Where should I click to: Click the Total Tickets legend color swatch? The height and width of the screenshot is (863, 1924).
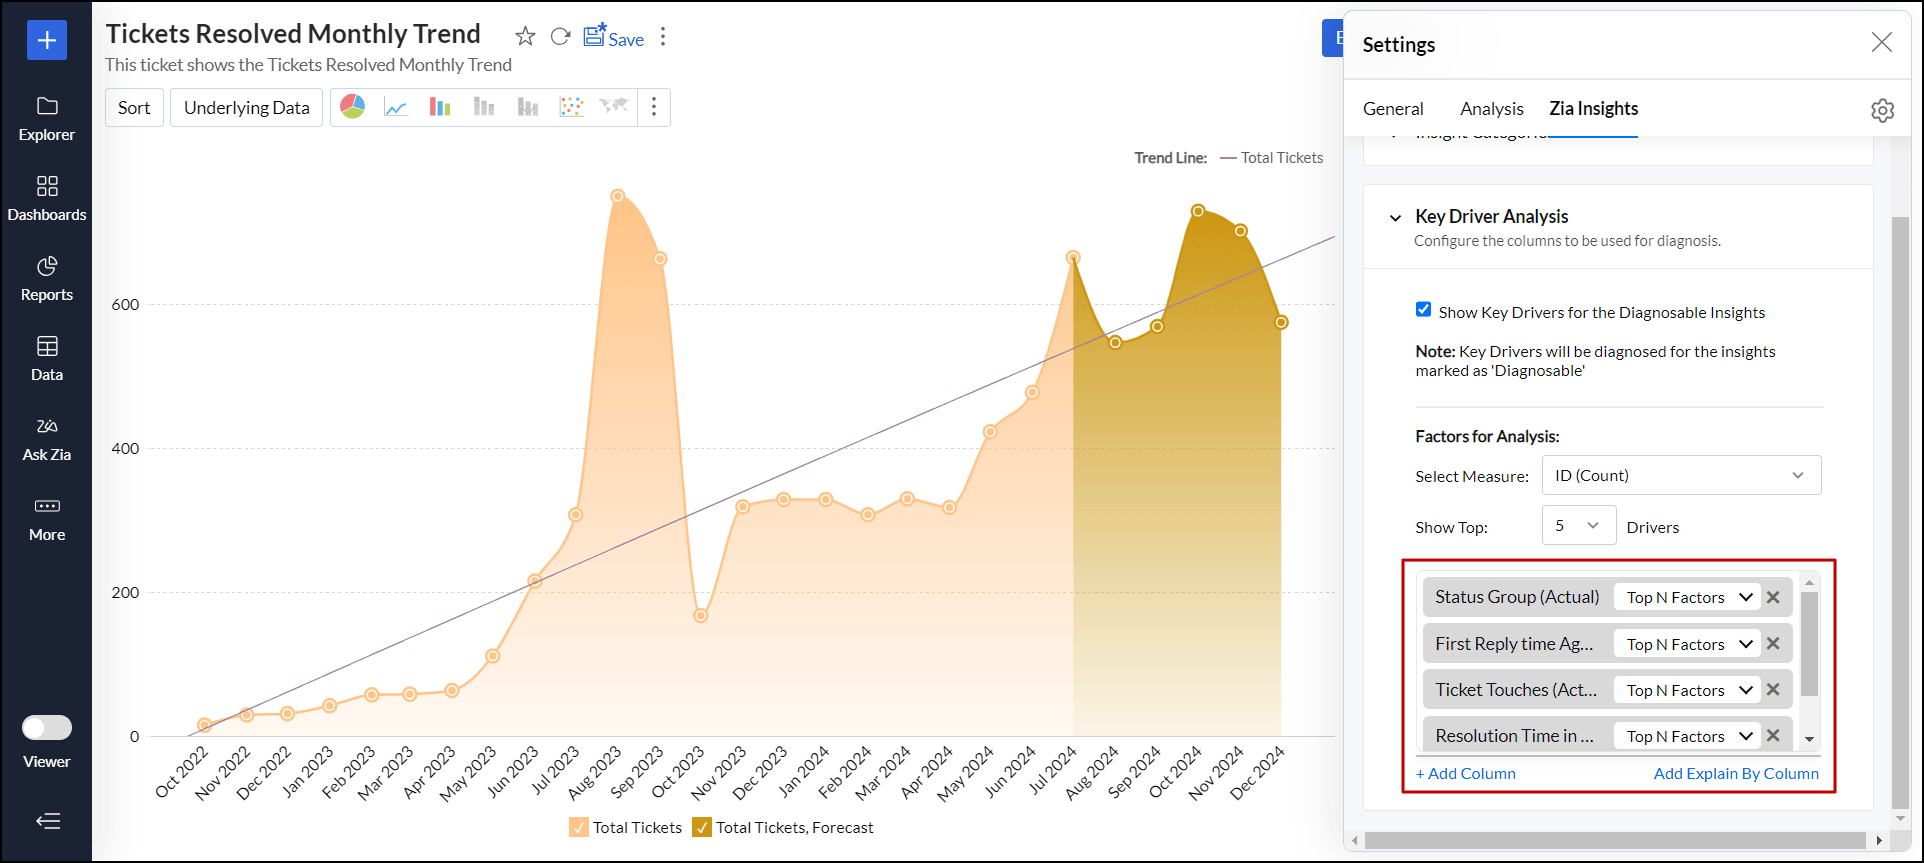point(579,827)
